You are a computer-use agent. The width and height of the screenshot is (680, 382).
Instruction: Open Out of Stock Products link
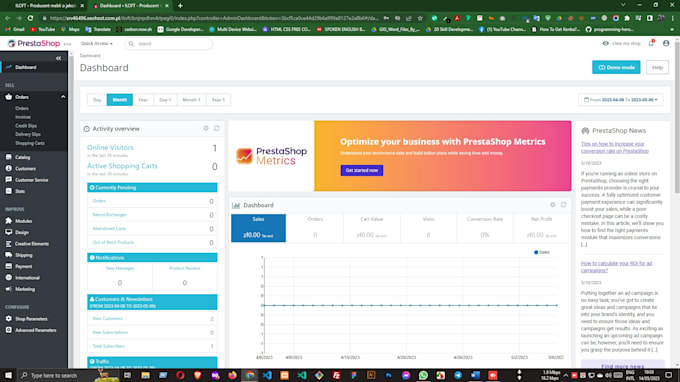[x=113, y=242]
